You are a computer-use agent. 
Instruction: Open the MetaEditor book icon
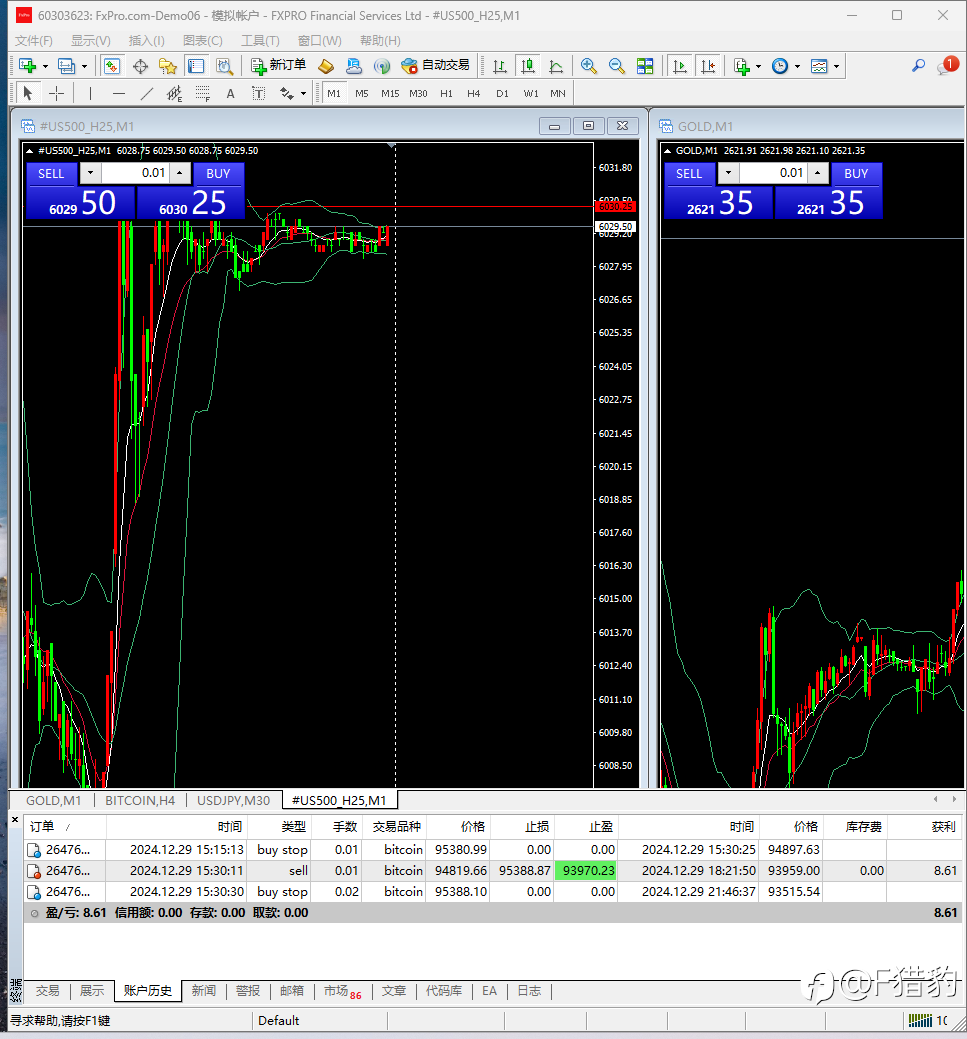325,66
